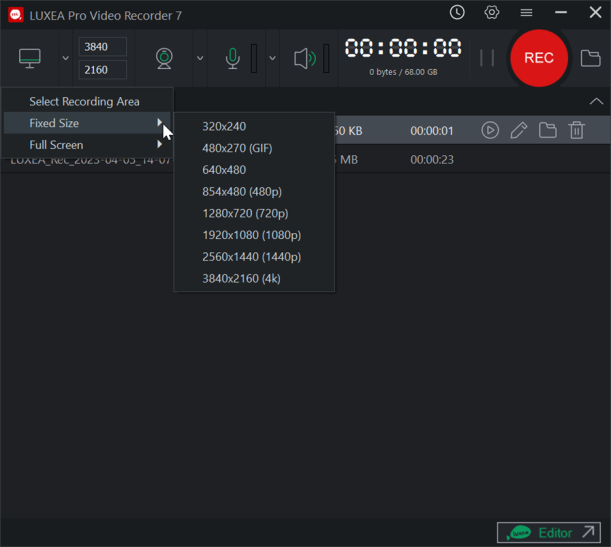Delete the 00:00:01 recording with trash icon
Image resolution: width=611 pixels, height=547 pixels.
pyautogui.click(x=577, y=130)
